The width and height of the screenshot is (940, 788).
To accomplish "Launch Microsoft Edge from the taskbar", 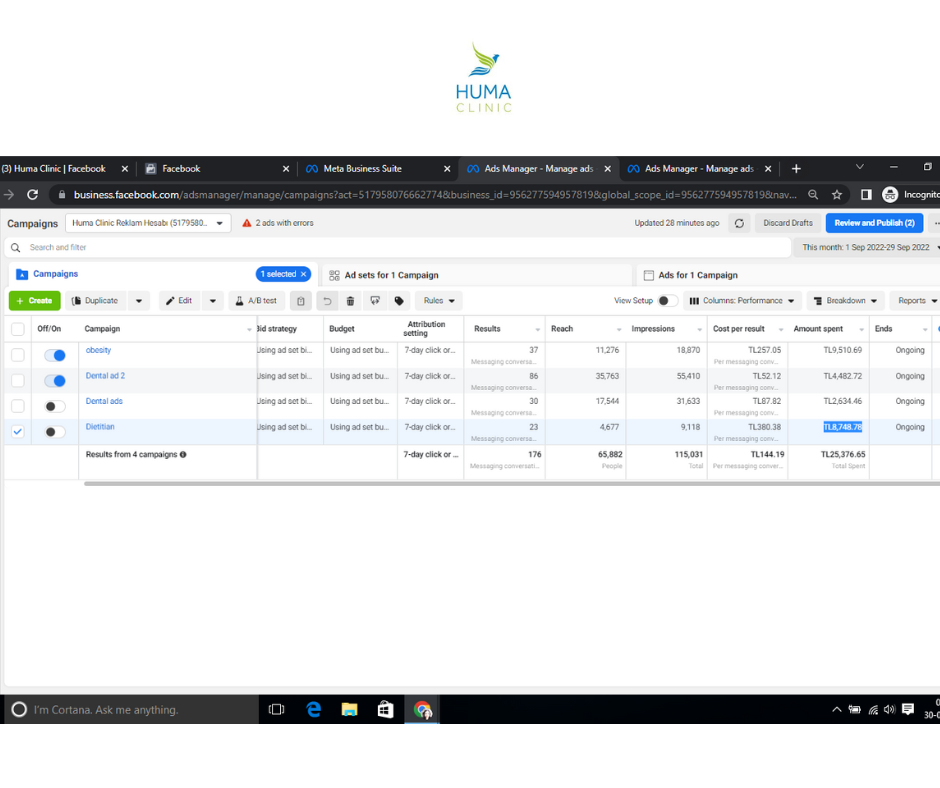I will 314,709.
